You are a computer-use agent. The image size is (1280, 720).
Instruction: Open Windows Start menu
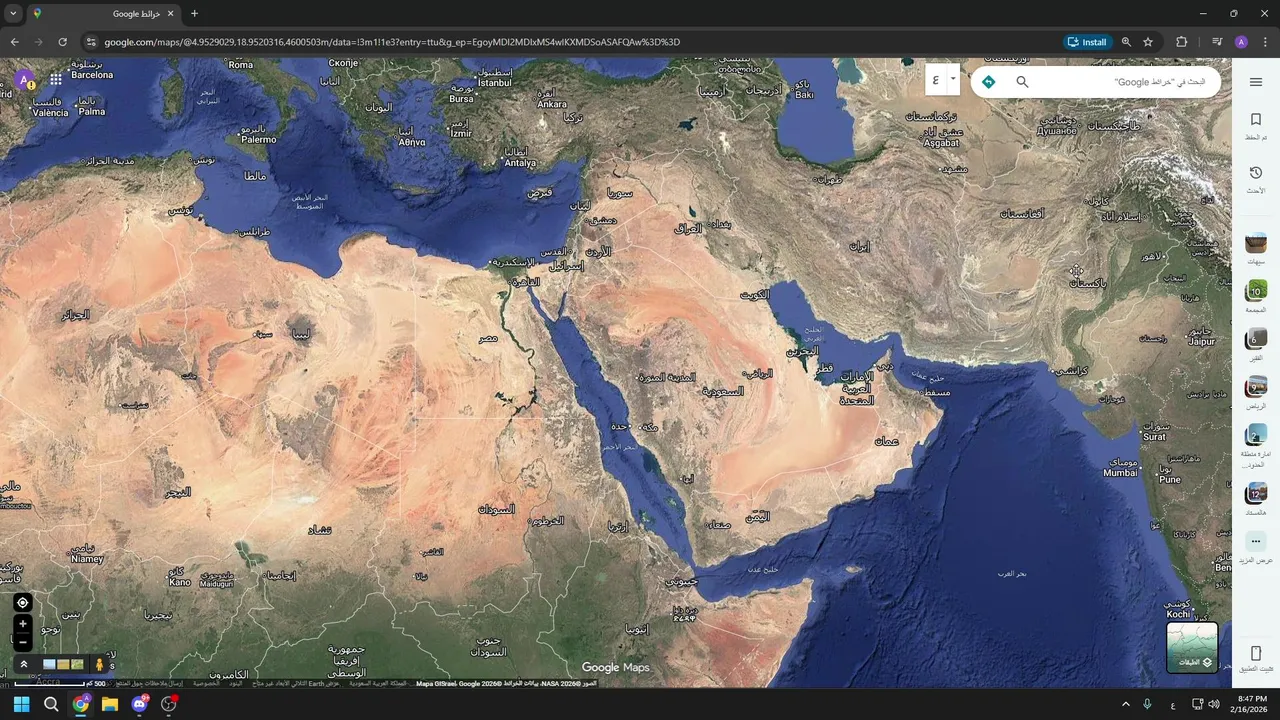(22, 704)
